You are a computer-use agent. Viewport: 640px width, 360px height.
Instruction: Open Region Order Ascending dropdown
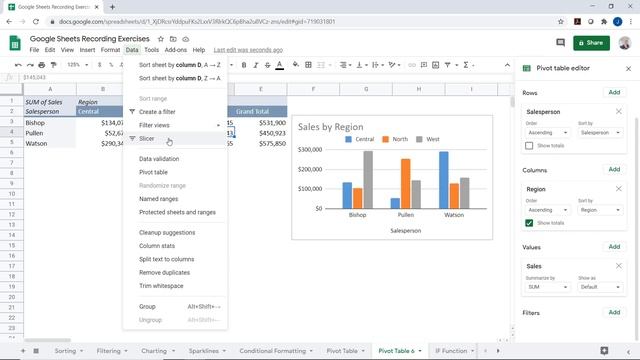pyautogui.click(x=547, y=210)
